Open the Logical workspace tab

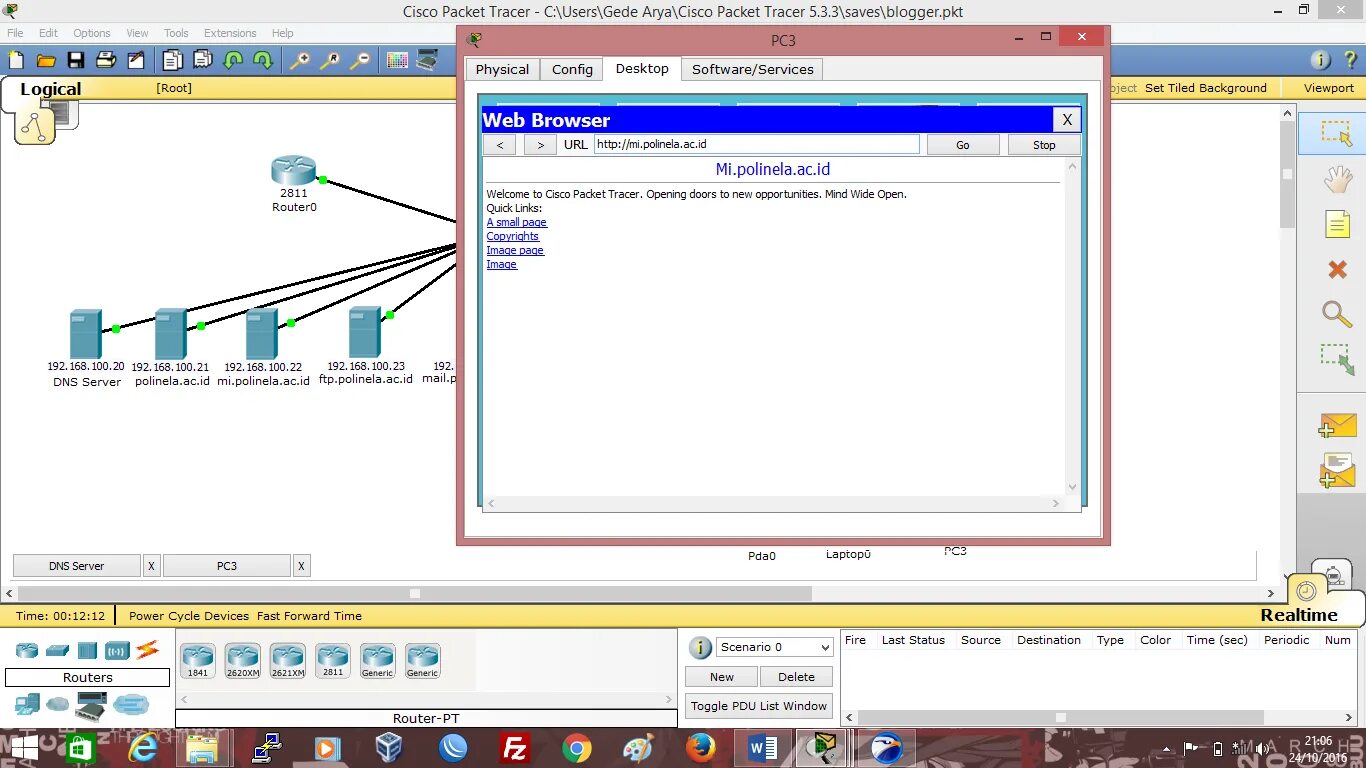[50, 89]
